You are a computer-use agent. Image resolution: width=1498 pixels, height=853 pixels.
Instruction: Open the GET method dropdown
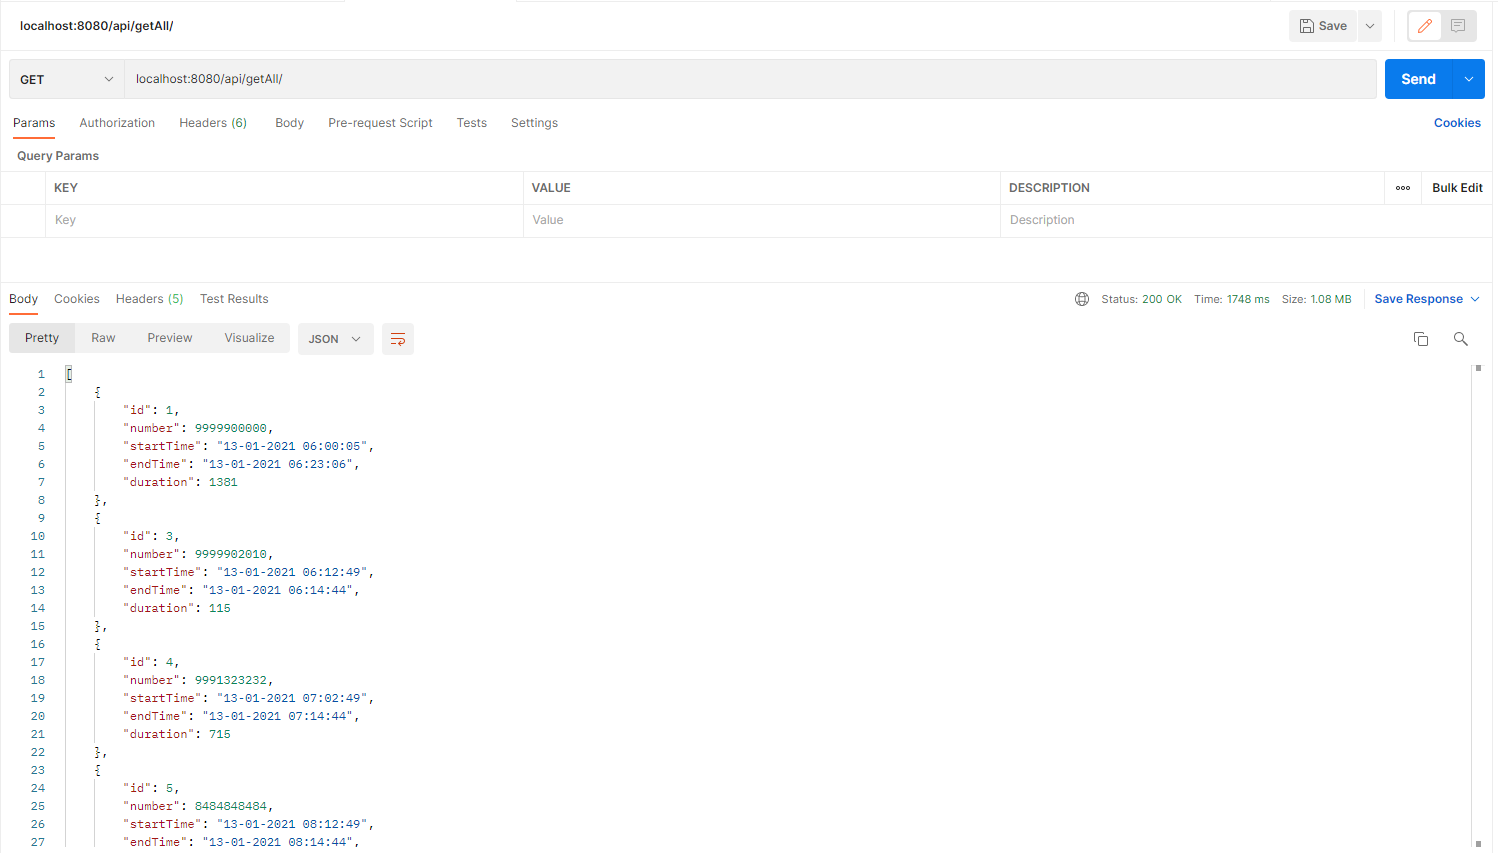[x=67, y=79]
